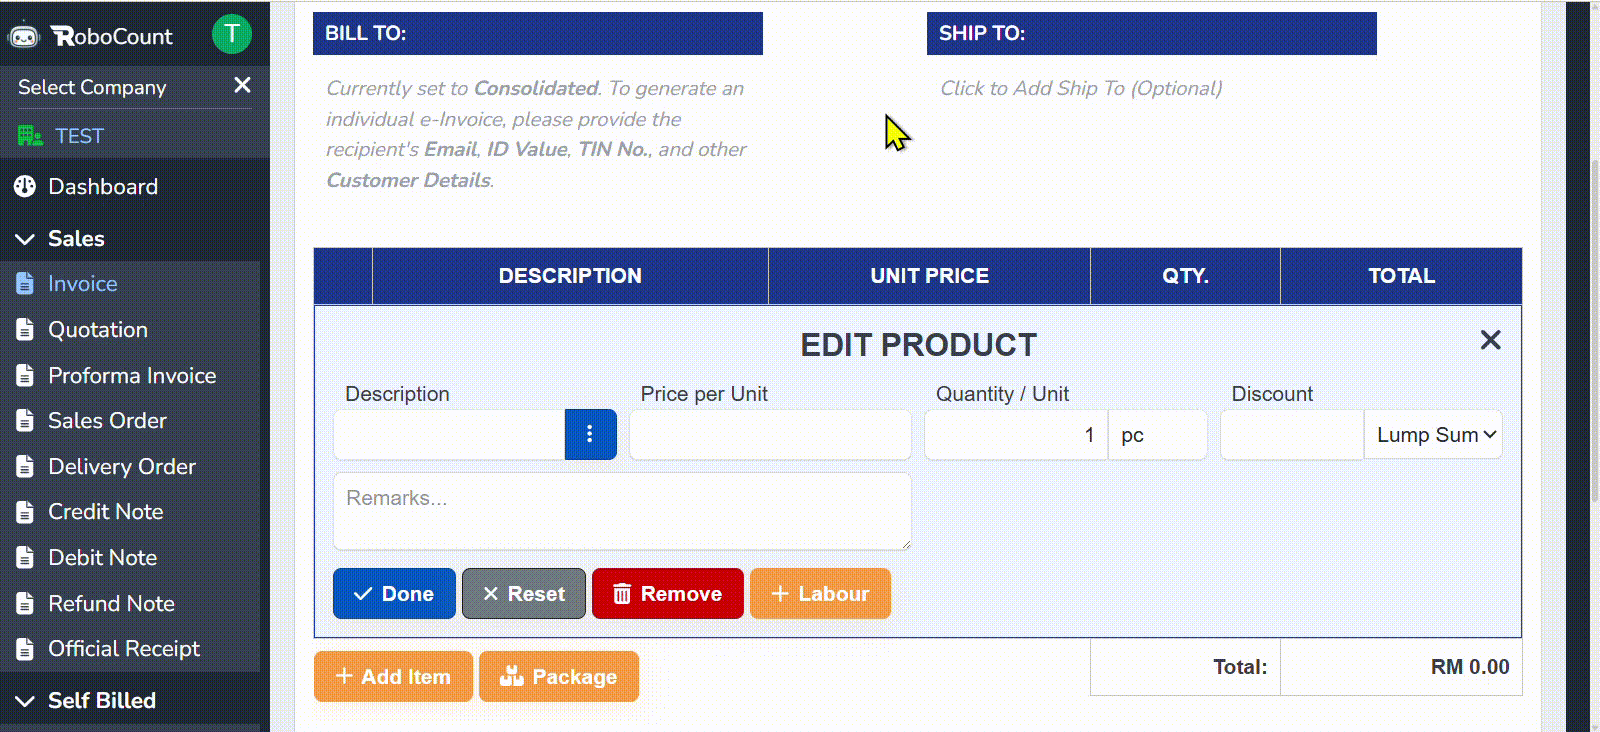Open the description options three-dot button
This screenshot has height=732, width=1600.
point(590,434)
